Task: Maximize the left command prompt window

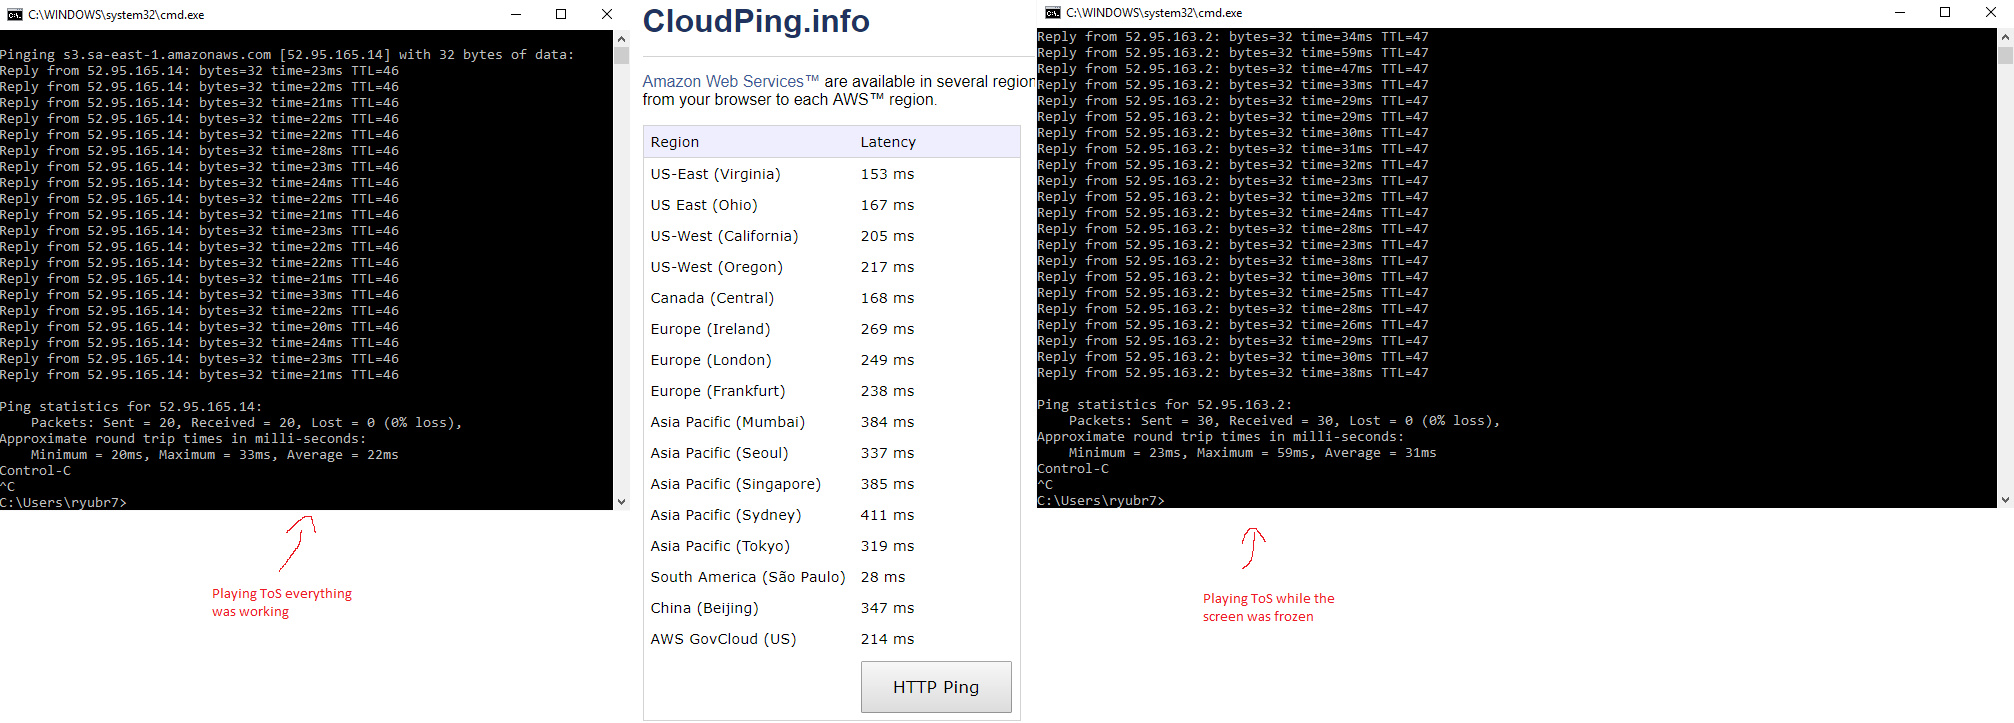Action: click(x=561, y=15)
